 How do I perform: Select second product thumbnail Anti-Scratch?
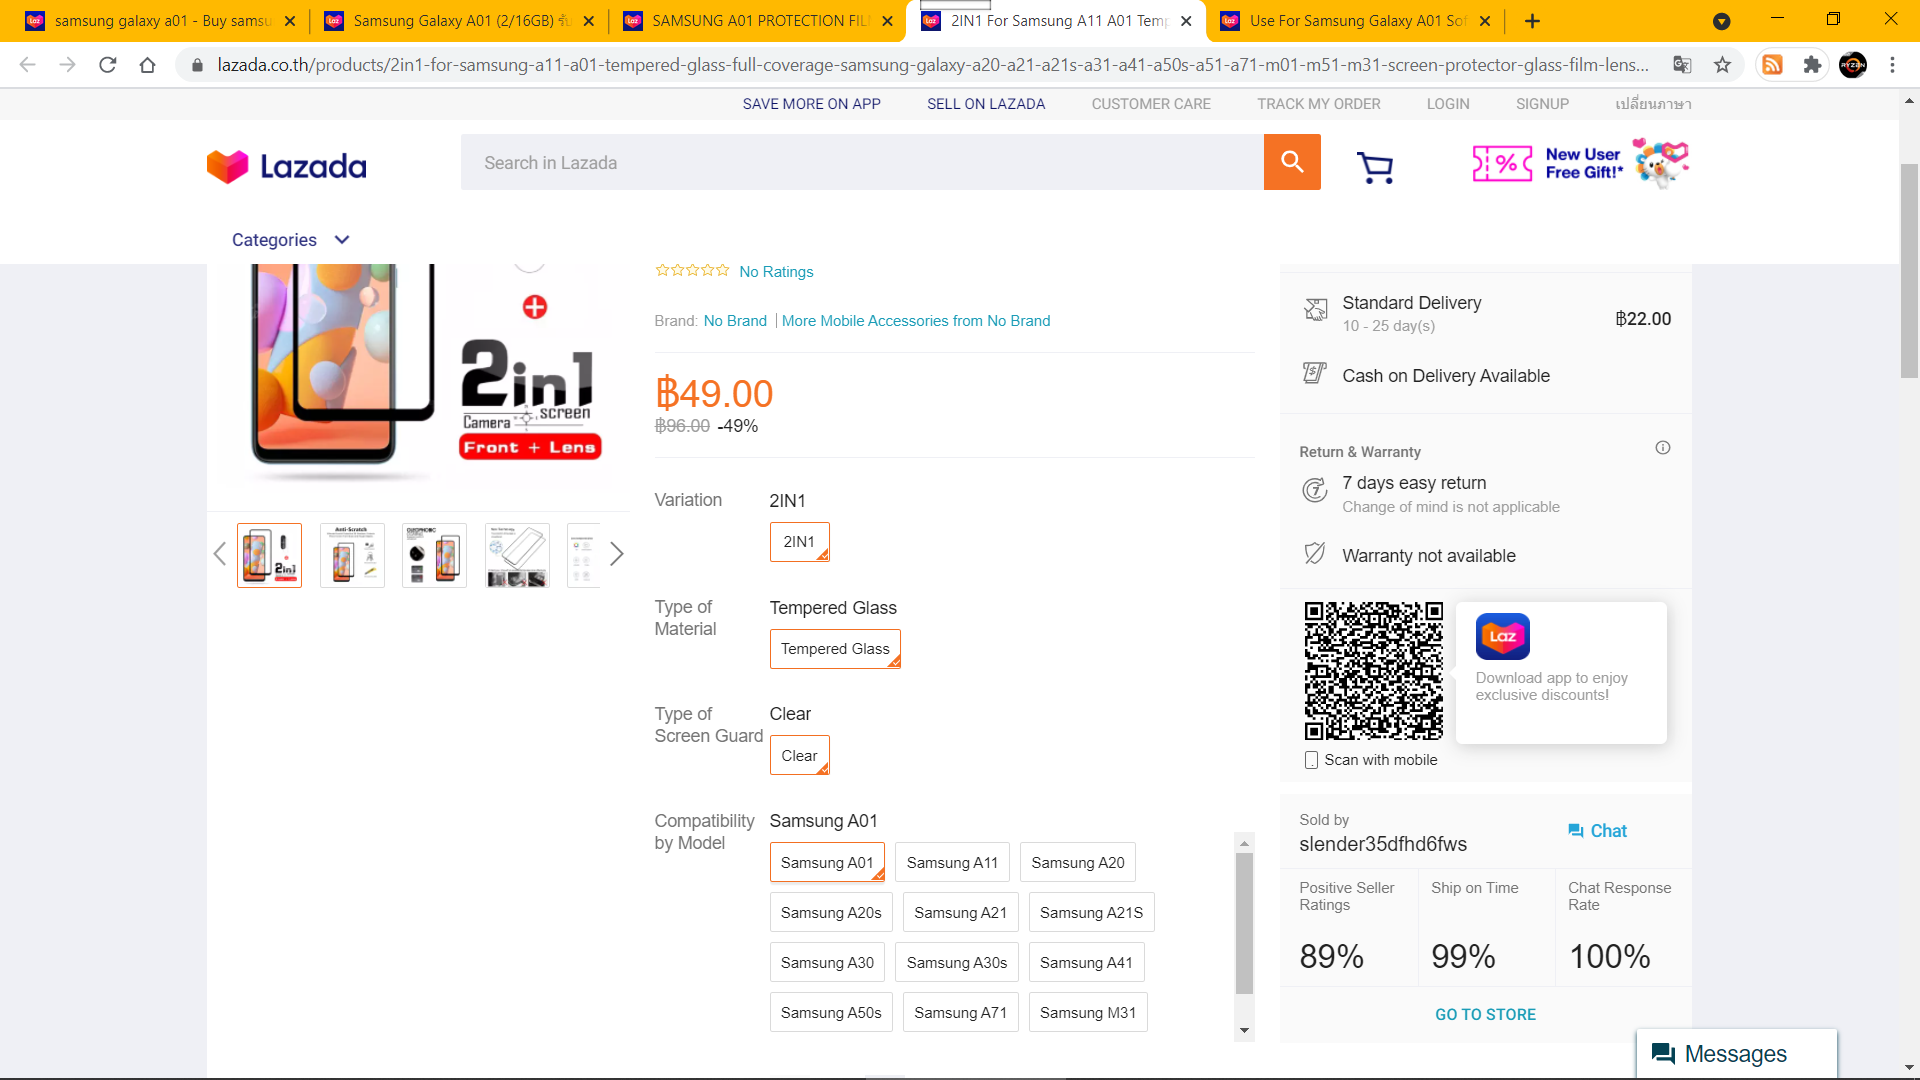(x=352, y=555)
